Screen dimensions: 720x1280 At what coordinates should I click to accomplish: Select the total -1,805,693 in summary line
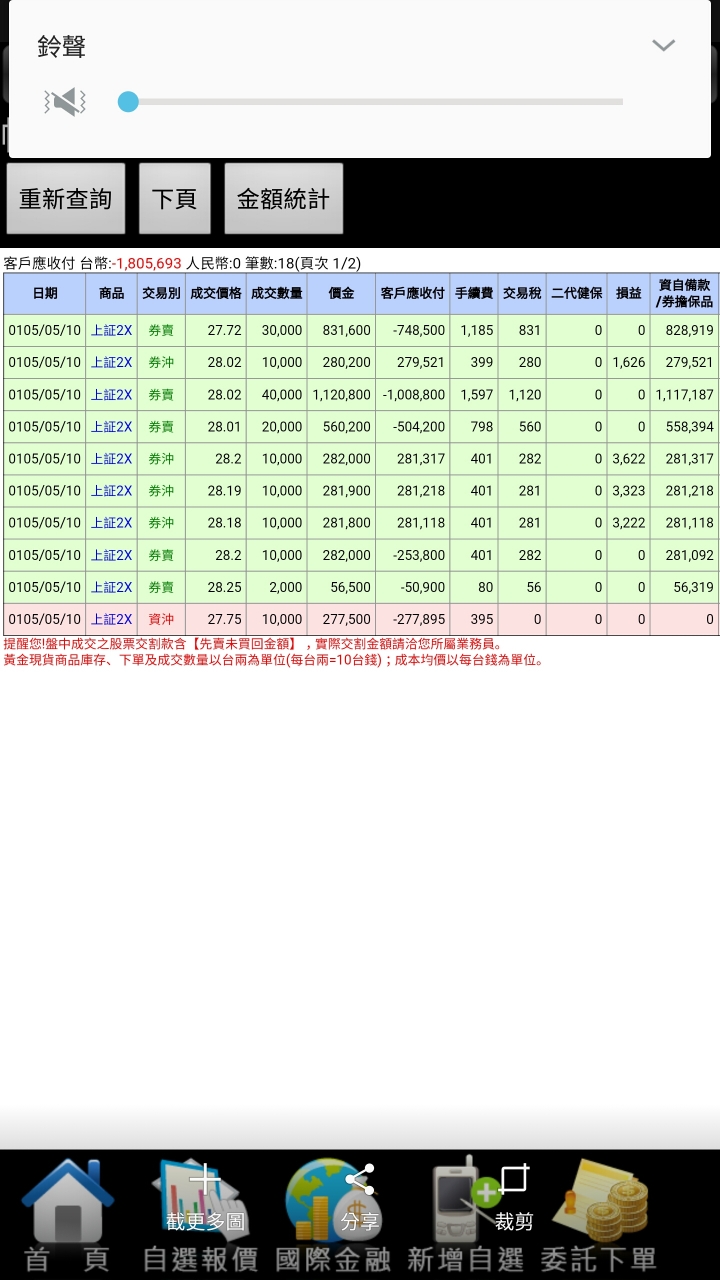147,263
